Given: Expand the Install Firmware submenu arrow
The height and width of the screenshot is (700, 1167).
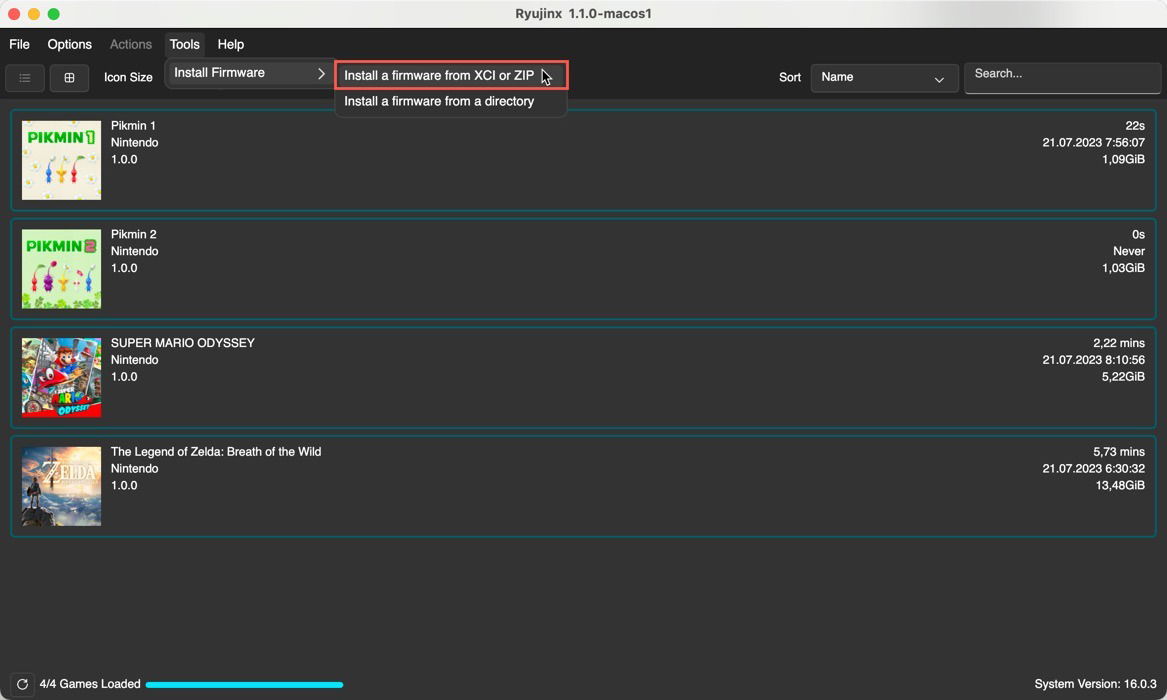Looking at the screenshot, I should [321, 73].
